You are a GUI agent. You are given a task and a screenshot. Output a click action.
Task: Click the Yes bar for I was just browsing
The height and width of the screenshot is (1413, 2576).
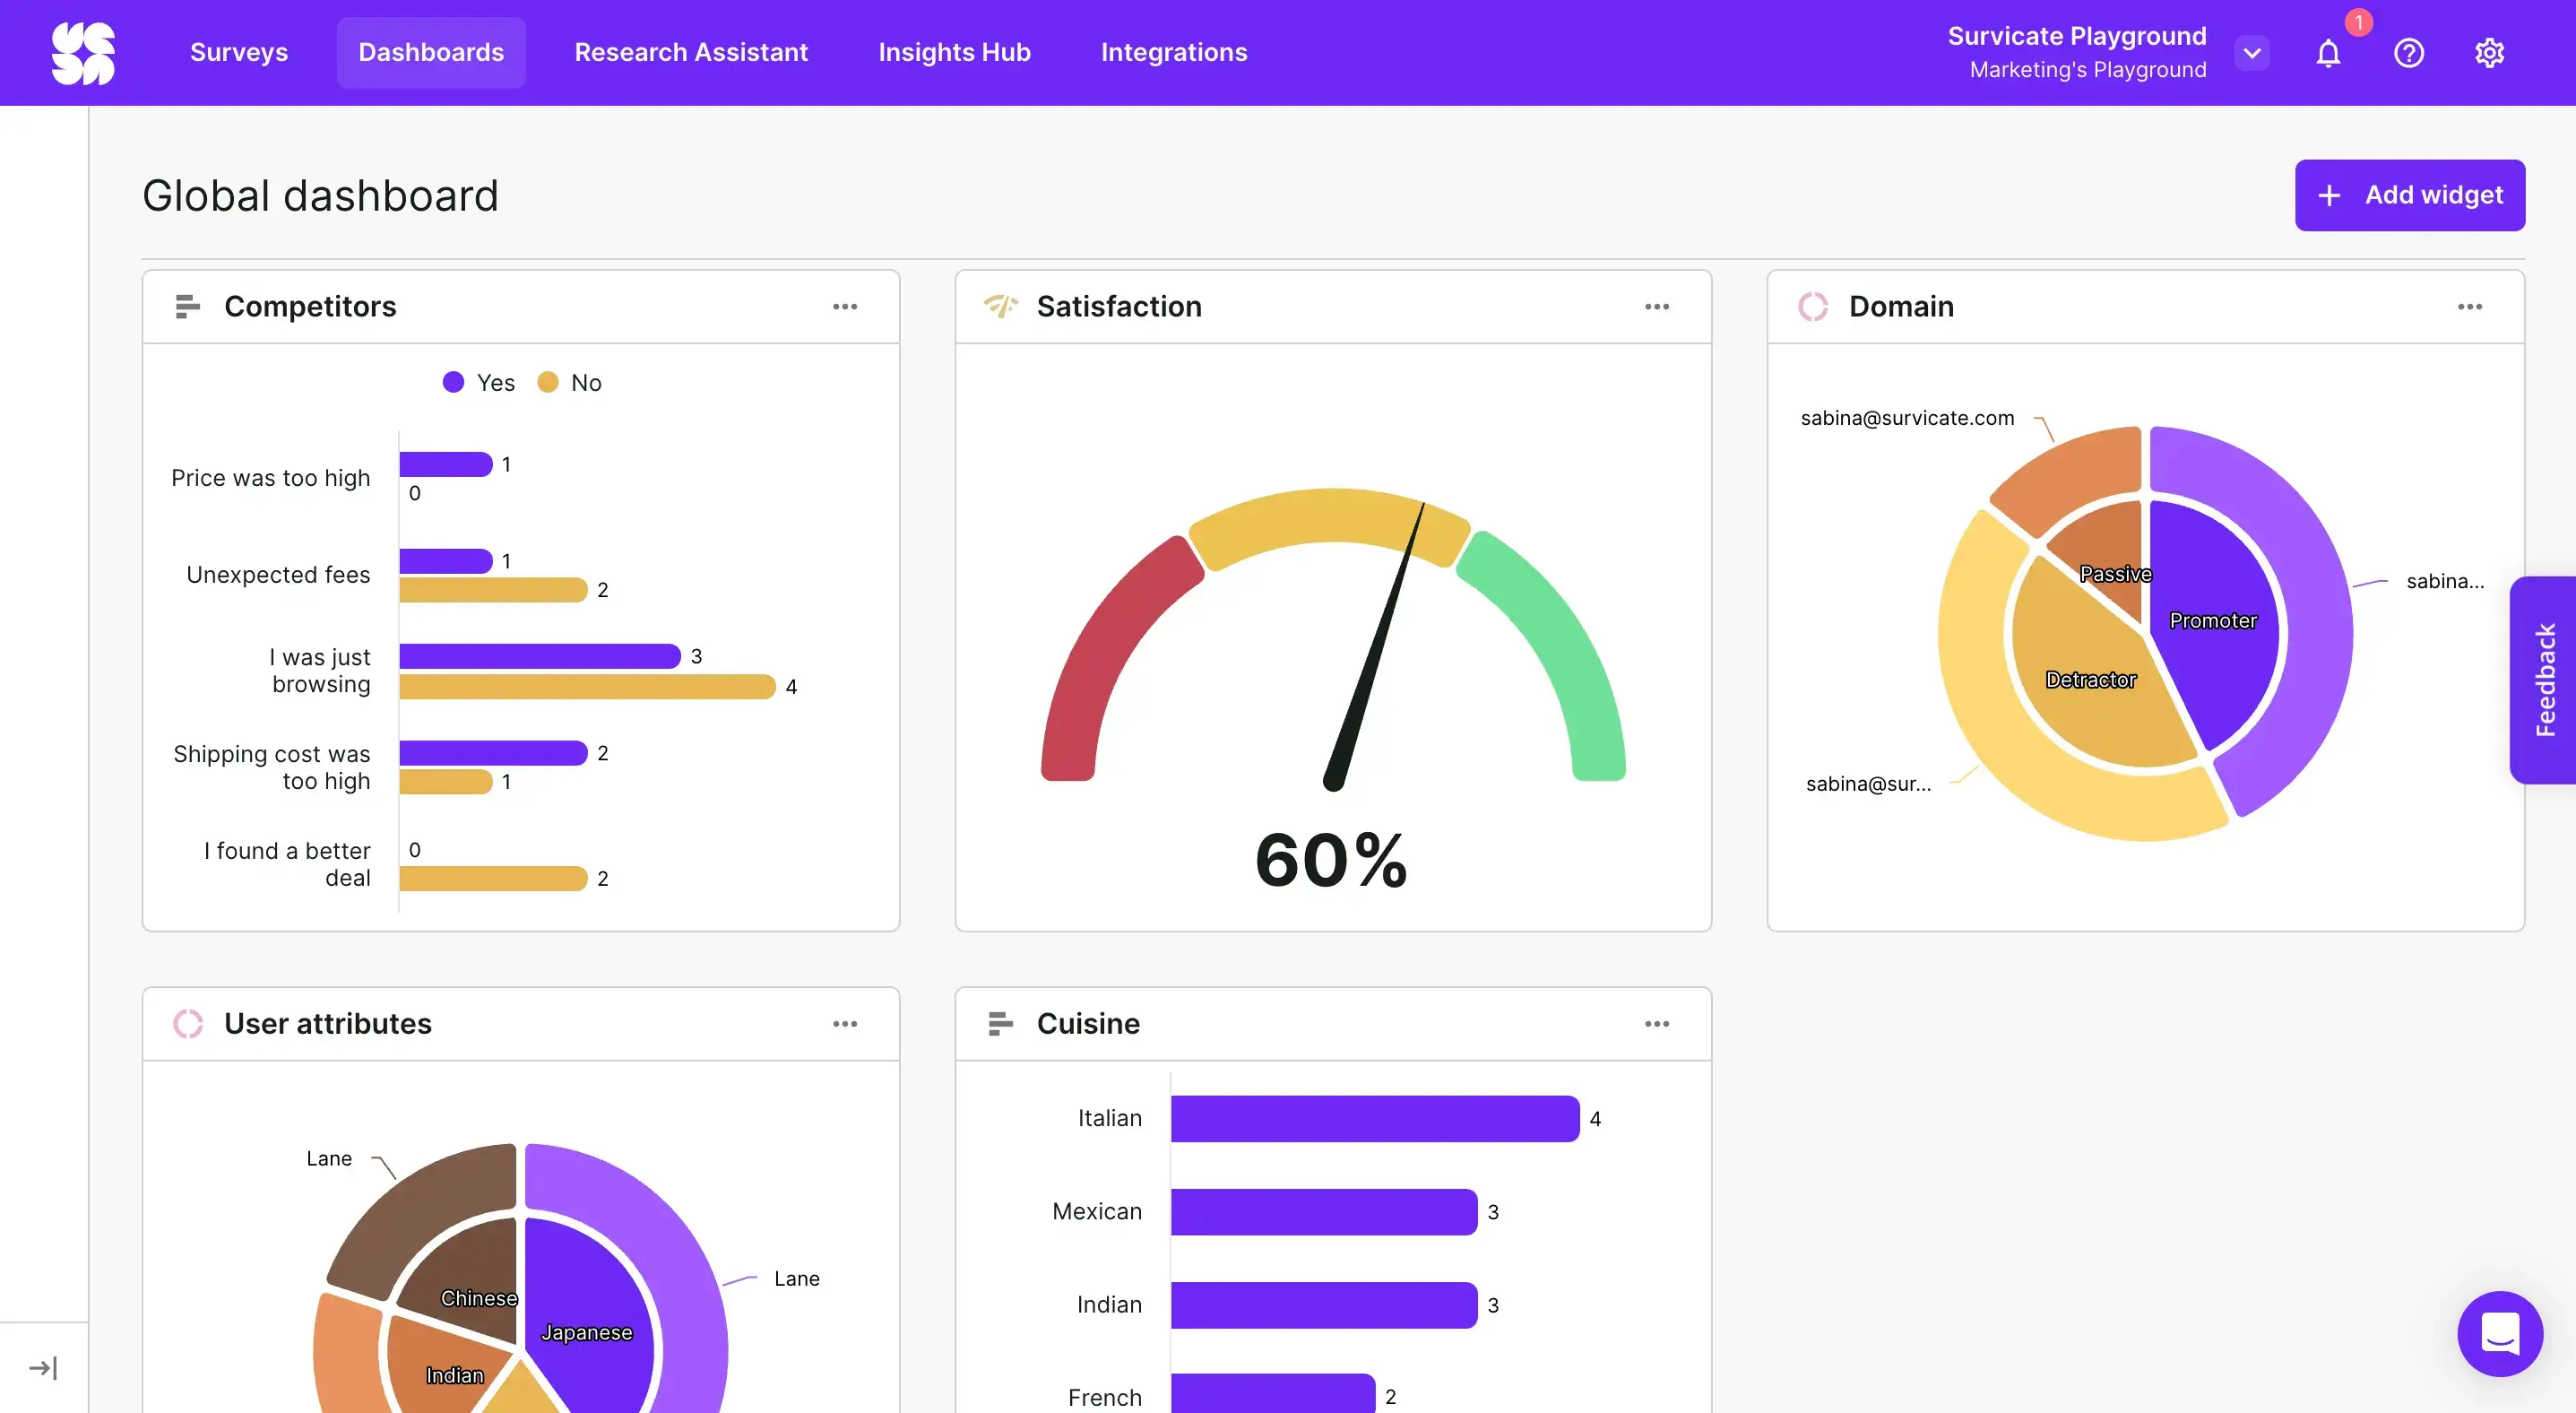click(540, 656)
